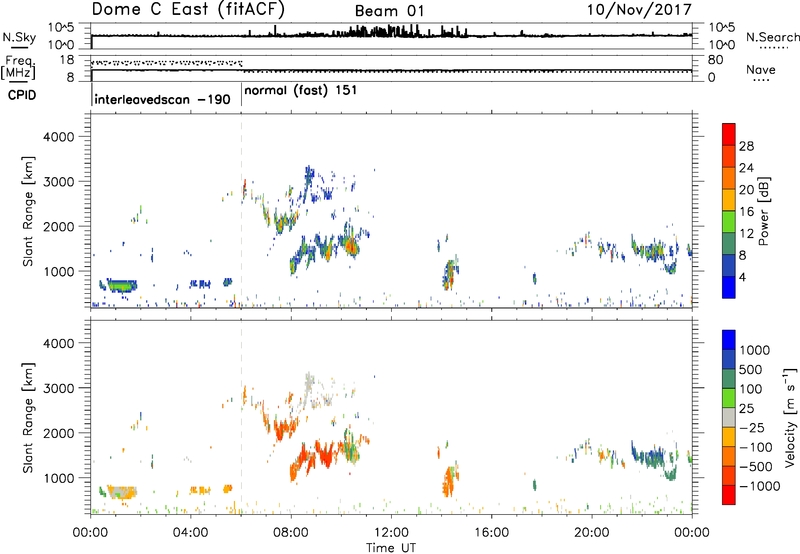Click the '18' frequency axis label
Viewport: 800px width, 554px height.
coord(67,60)
